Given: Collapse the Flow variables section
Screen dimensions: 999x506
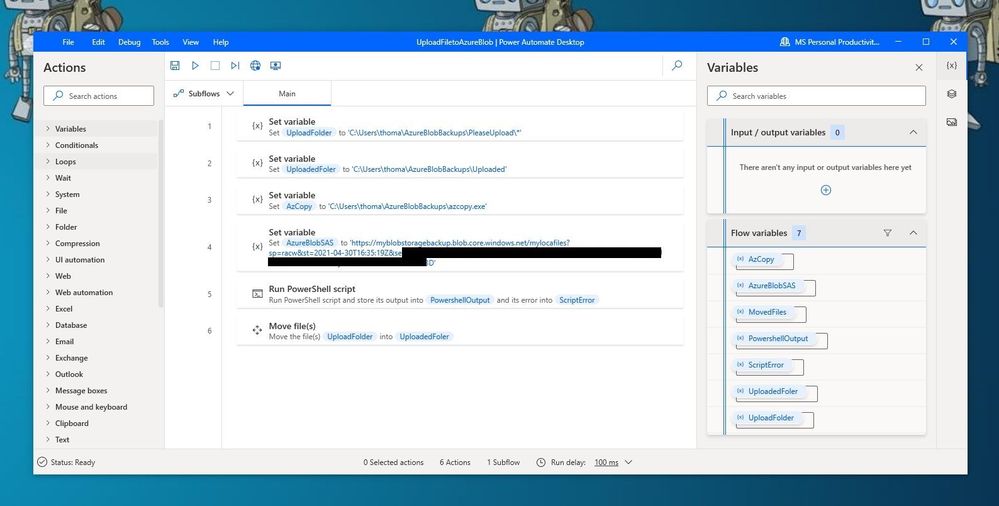Looking at the screenshot, I should point(913,233).
